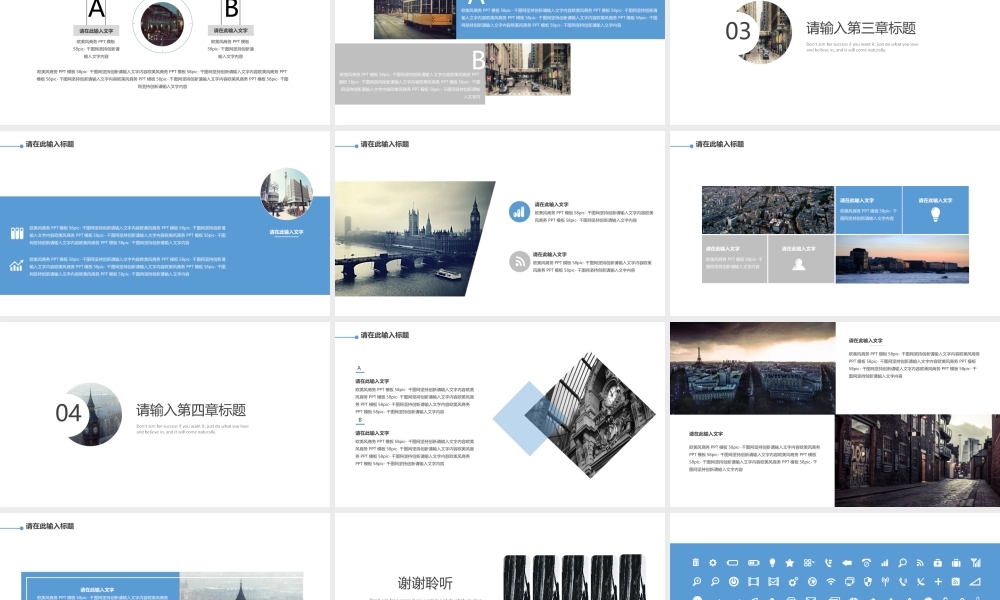Click the first-aid kit icon
The height and width of the screenshot is (600, 1000).
point(938,562)
